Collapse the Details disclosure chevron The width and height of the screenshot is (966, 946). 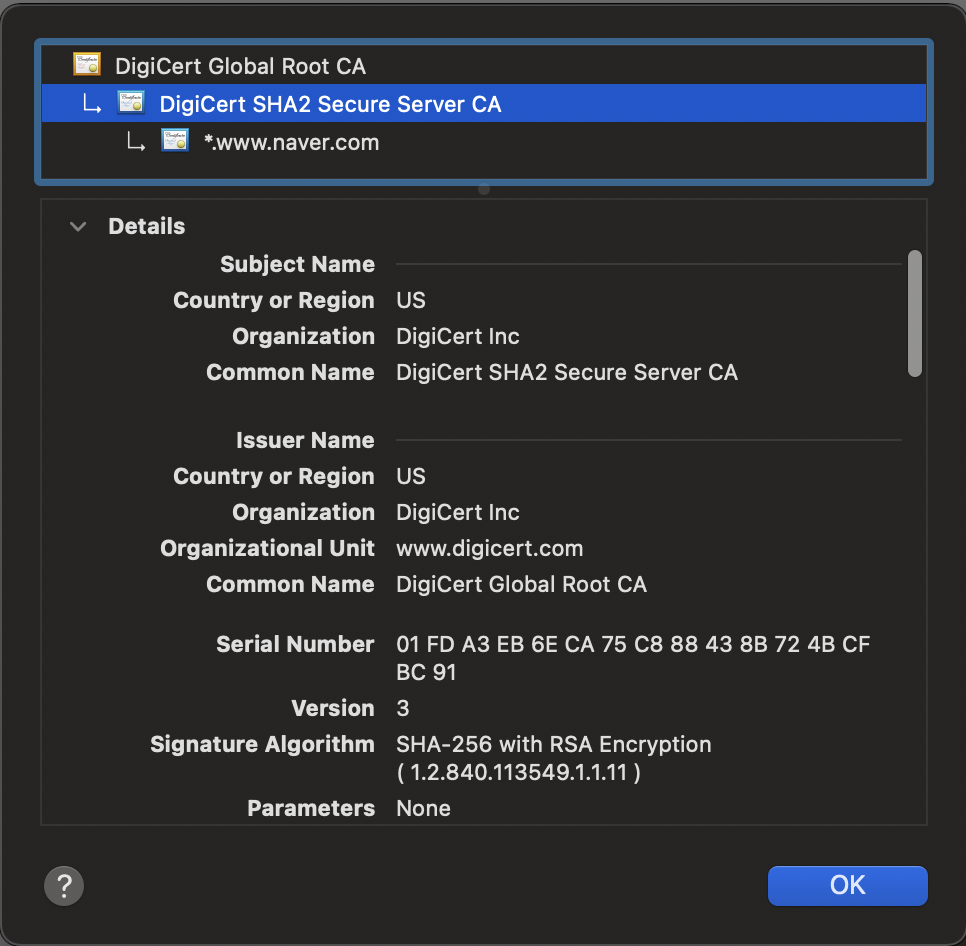point(78,227)
